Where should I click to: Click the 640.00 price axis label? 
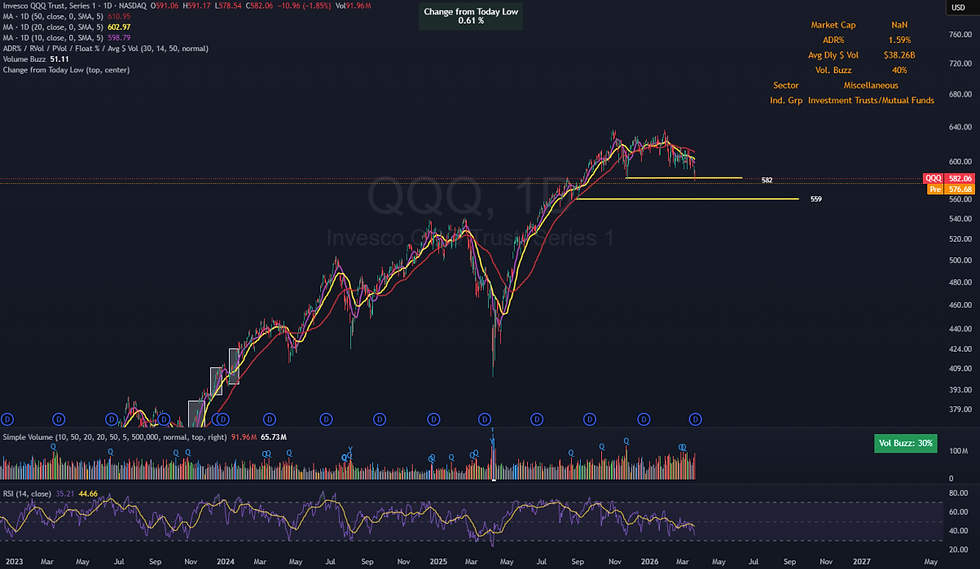(961, 127)
